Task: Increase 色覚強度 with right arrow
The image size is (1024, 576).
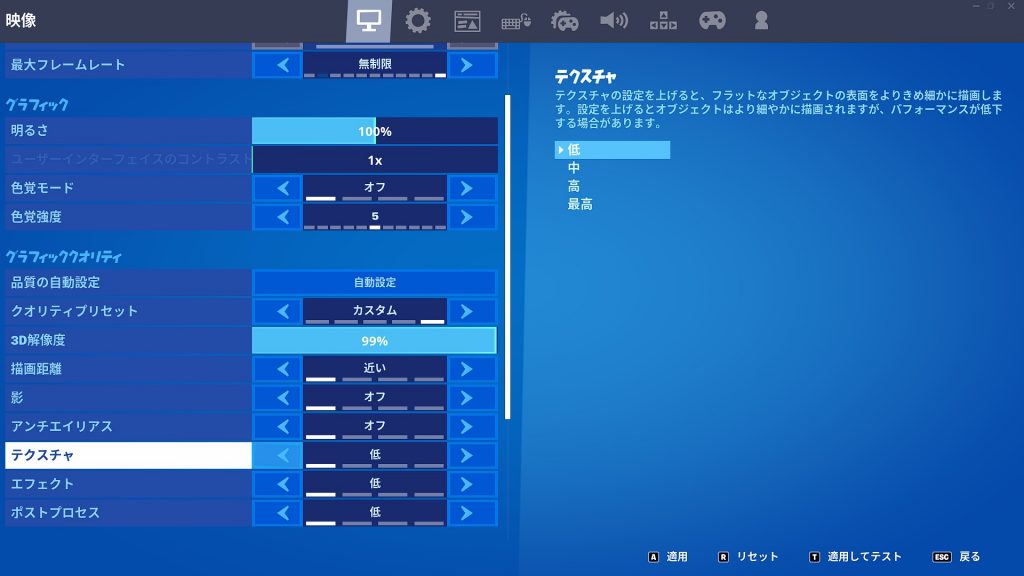Action: [x=472, y=217]
